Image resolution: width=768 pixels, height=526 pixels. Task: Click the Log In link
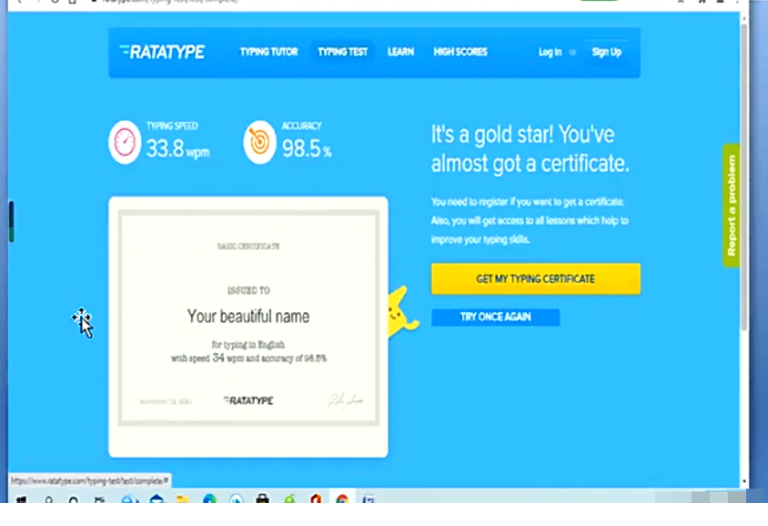coord(550,52)
